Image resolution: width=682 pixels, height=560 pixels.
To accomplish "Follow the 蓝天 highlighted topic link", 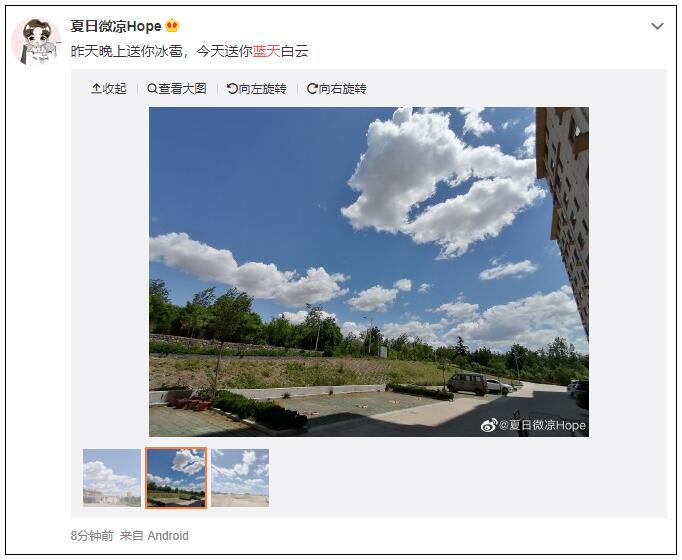I will 266,51.
